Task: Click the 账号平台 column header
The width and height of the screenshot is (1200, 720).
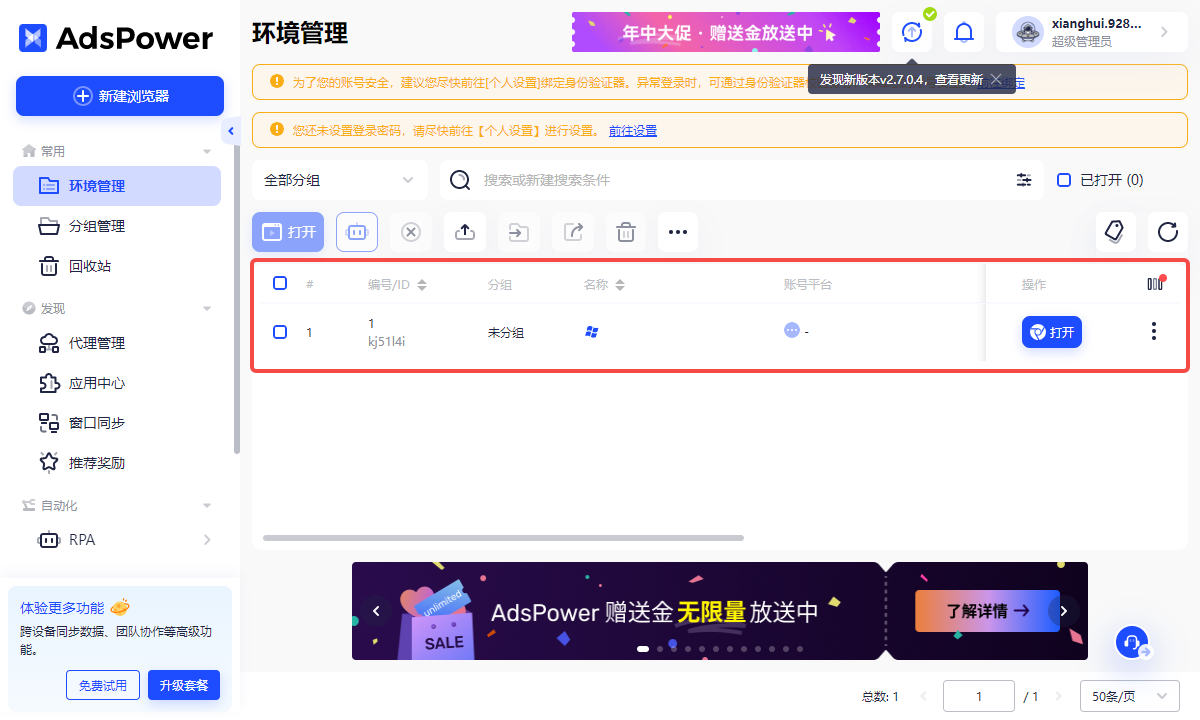Action: (x=808, y=285)
